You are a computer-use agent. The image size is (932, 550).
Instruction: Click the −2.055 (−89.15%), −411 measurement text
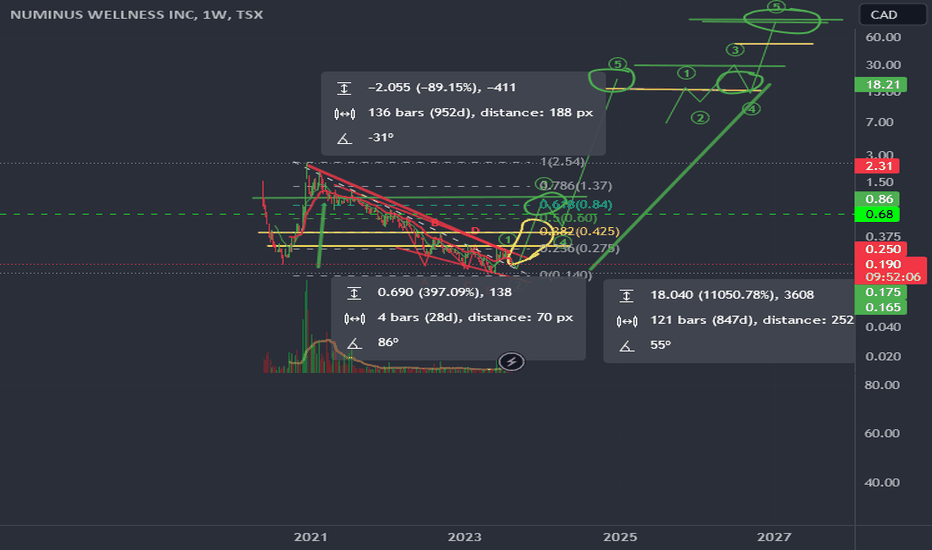coord(442,87)
